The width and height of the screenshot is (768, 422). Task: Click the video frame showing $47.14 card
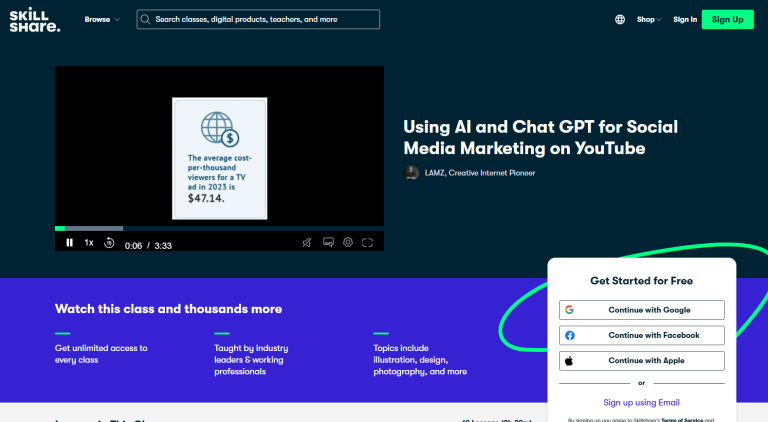(219, 158)
